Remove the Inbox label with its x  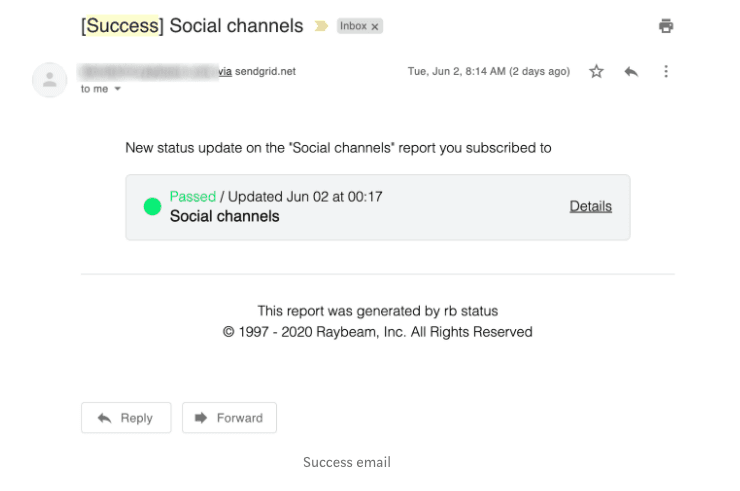point(375,27)
